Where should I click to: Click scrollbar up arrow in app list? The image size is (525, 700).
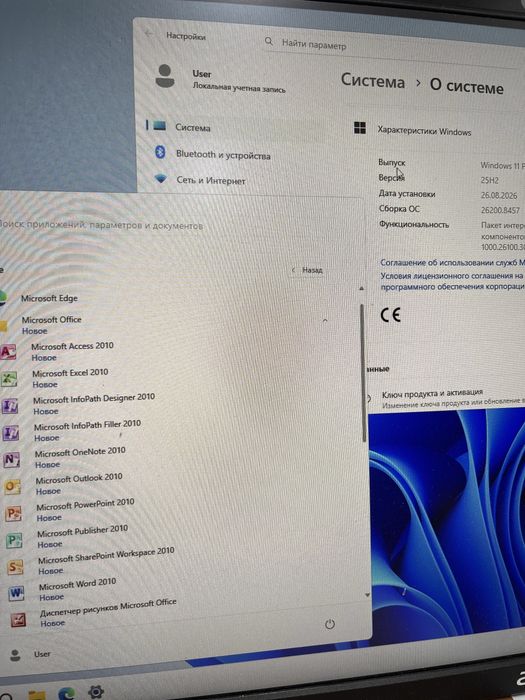tap(362, 289)
